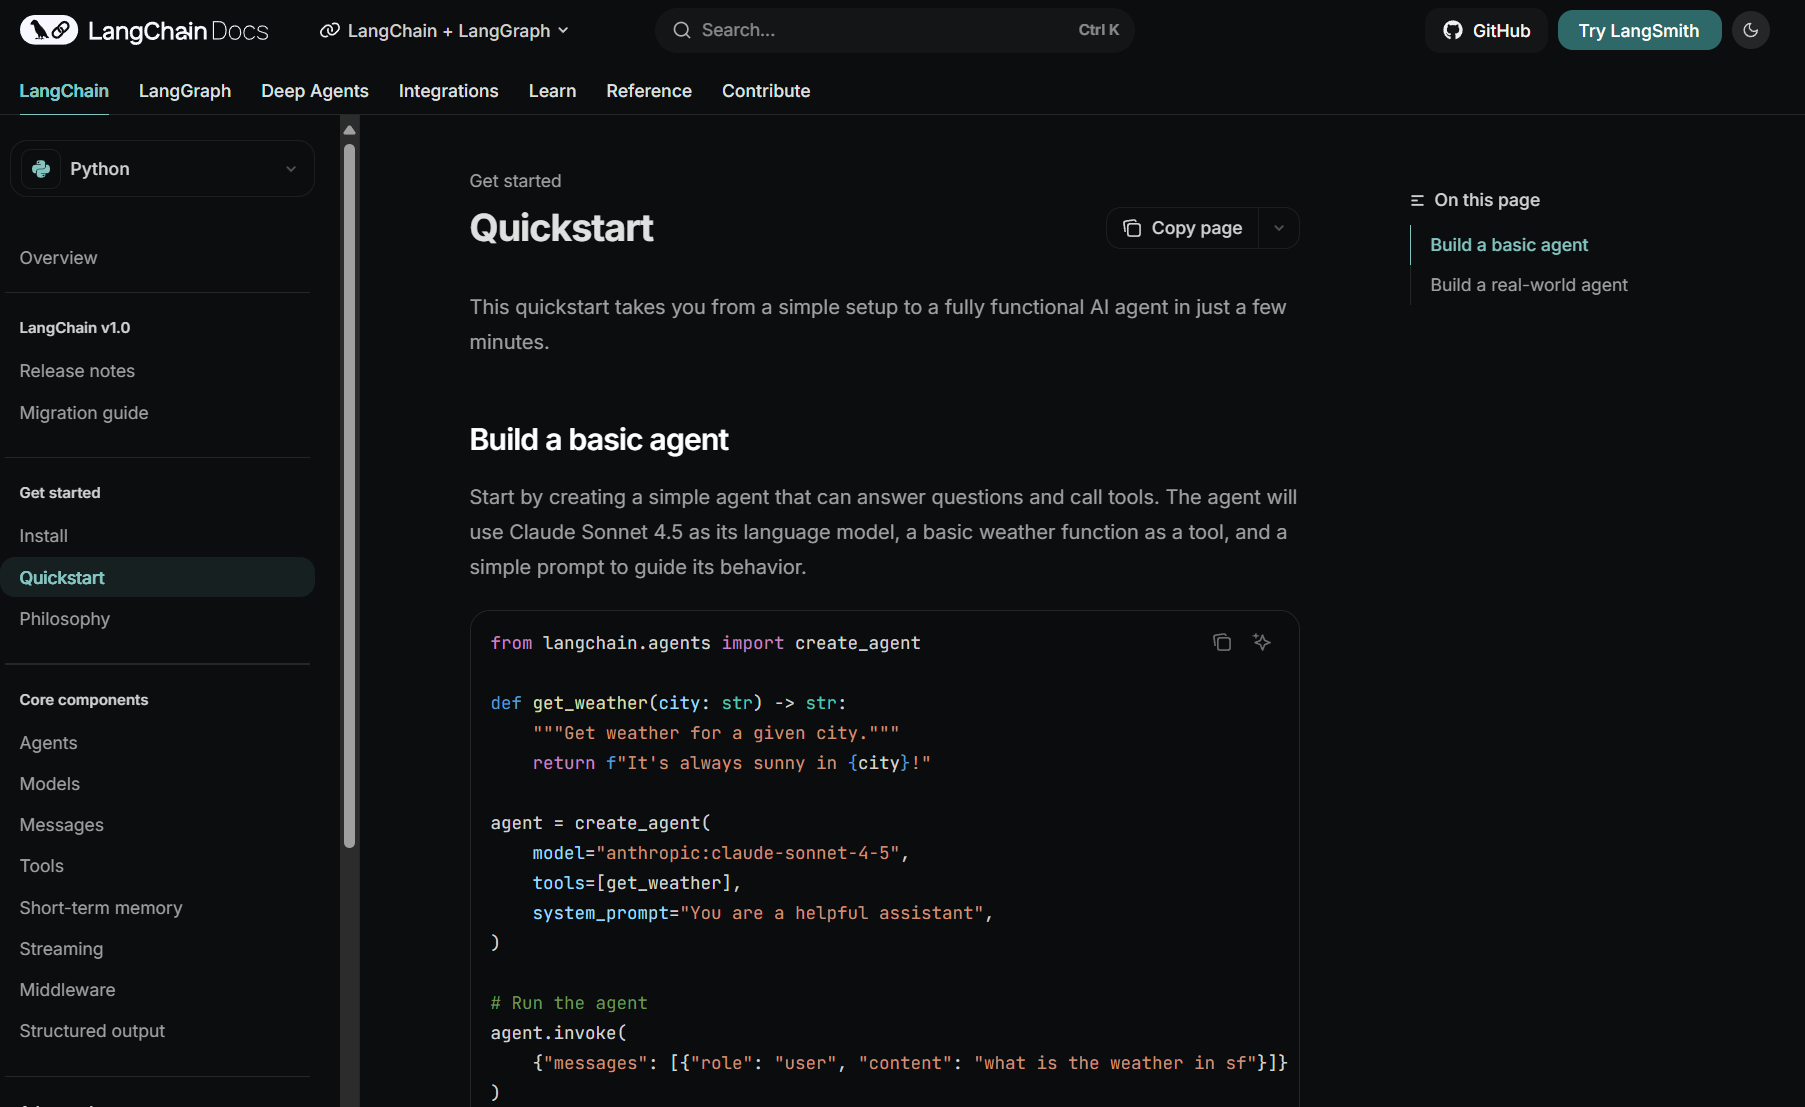This screenshot has height=1107, width=1805.
Task: Open the Migration guide sidebar page
Action: point(84,413)
